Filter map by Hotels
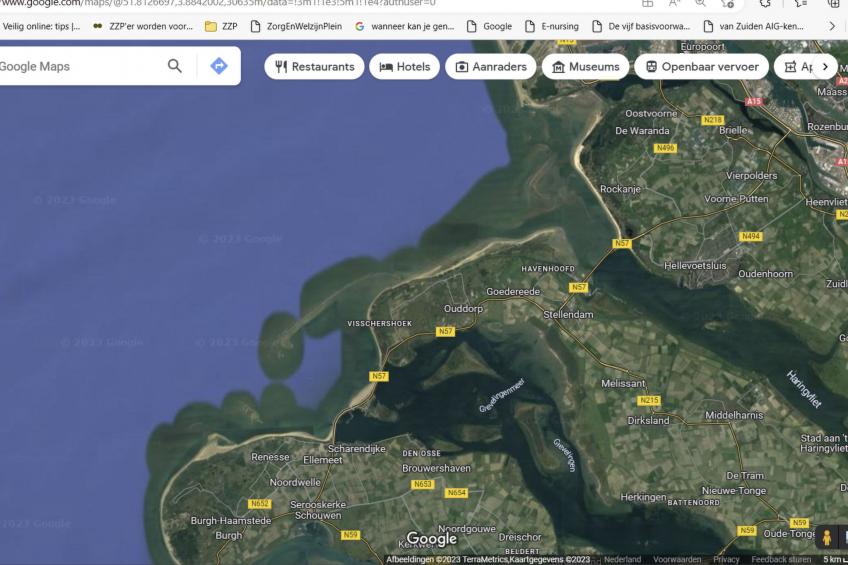Viewport: 848px width, 565px height. pos(404,67)
